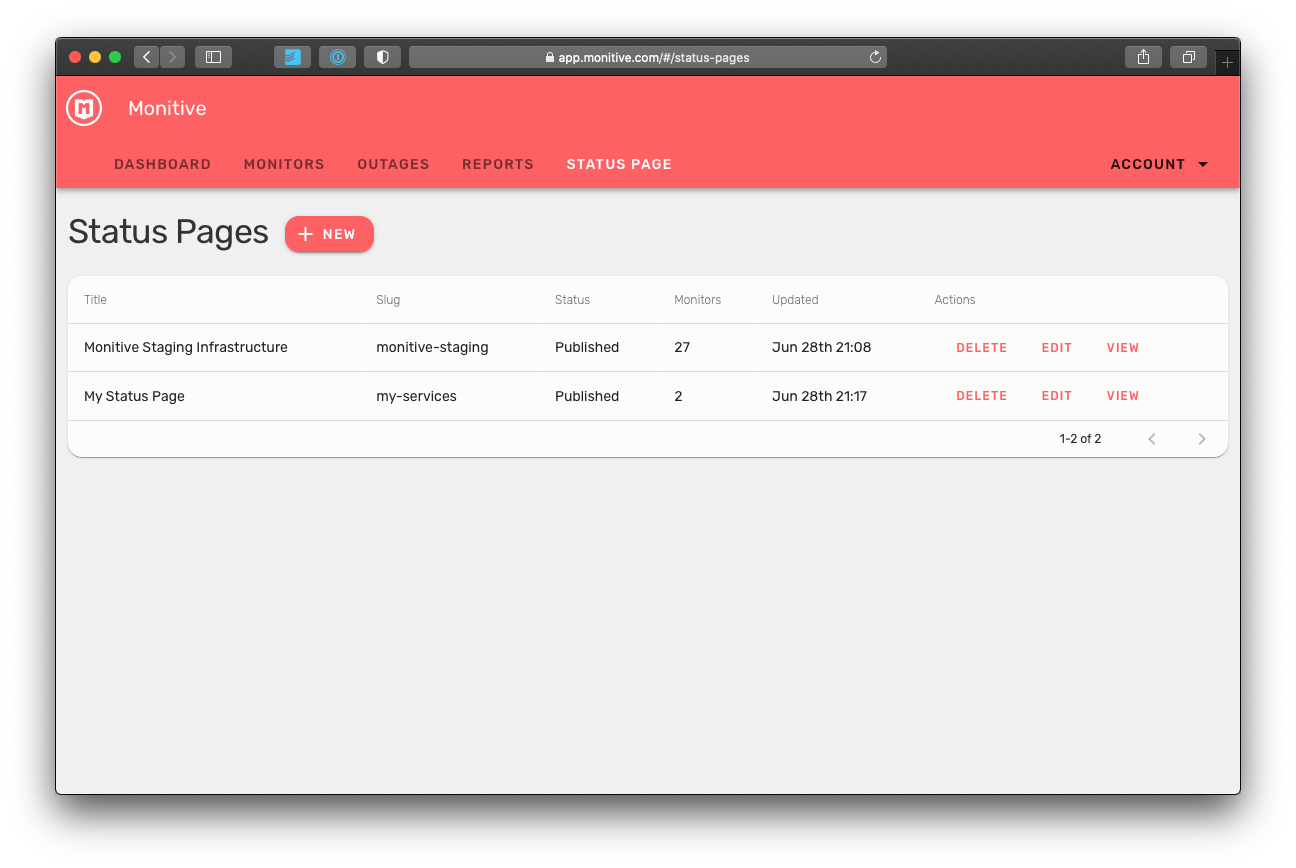The width and height of the screenshot is (1296, 868).
Task: Click Safari's forward arrow
Action: (x=172, y=57)
